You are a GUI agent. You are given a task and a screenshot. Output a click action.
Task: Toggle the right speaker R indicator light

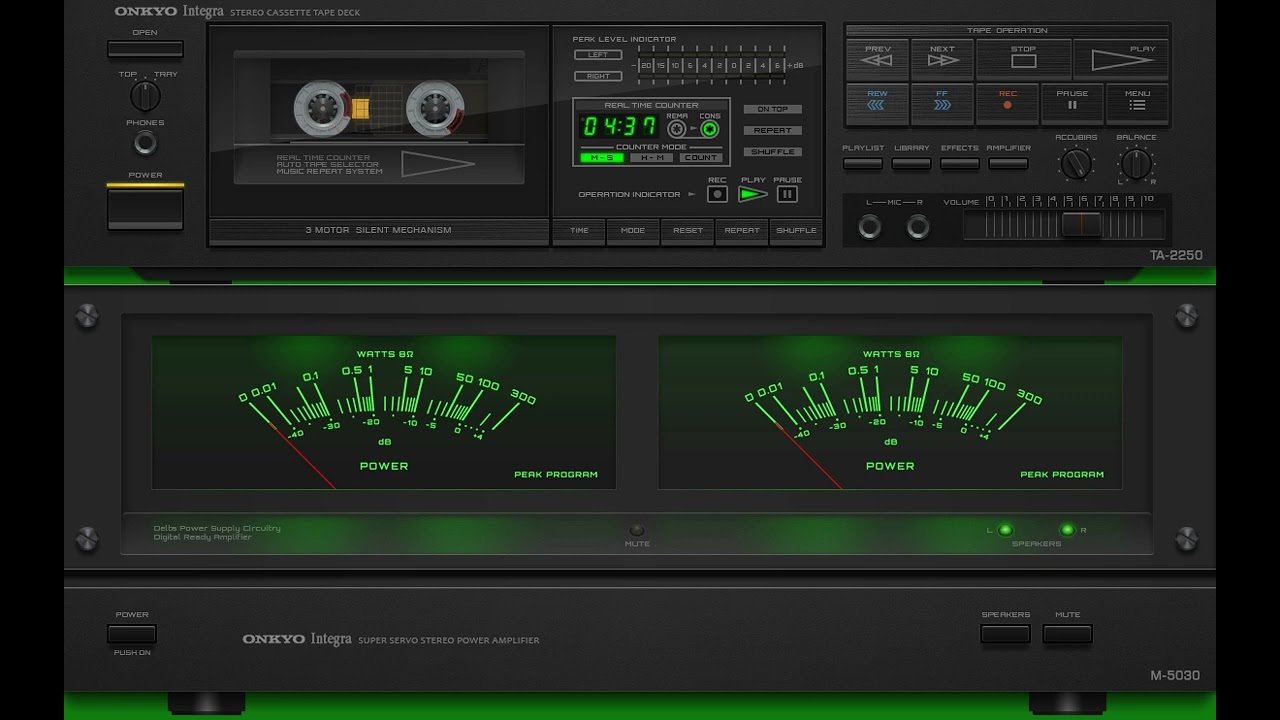point(1067,530)
